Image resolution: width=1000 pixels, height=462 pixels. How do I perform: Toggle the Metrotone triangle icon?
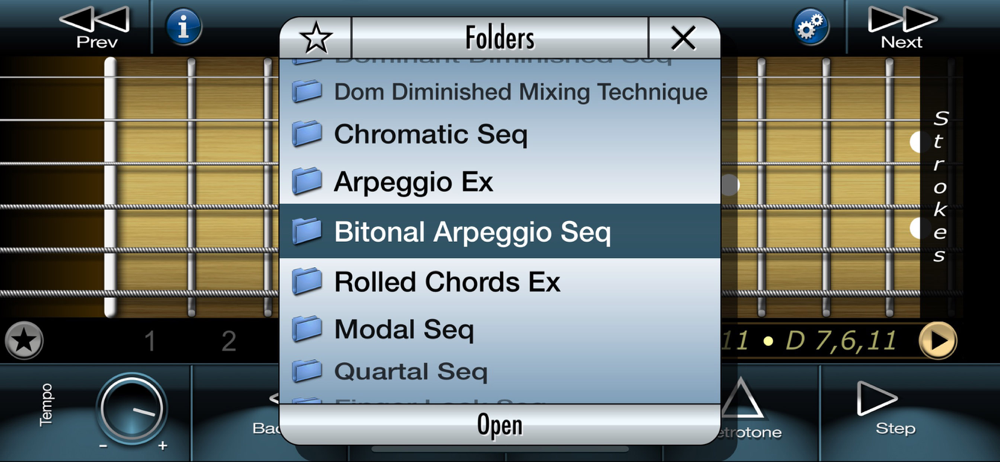tap(742, 399)
